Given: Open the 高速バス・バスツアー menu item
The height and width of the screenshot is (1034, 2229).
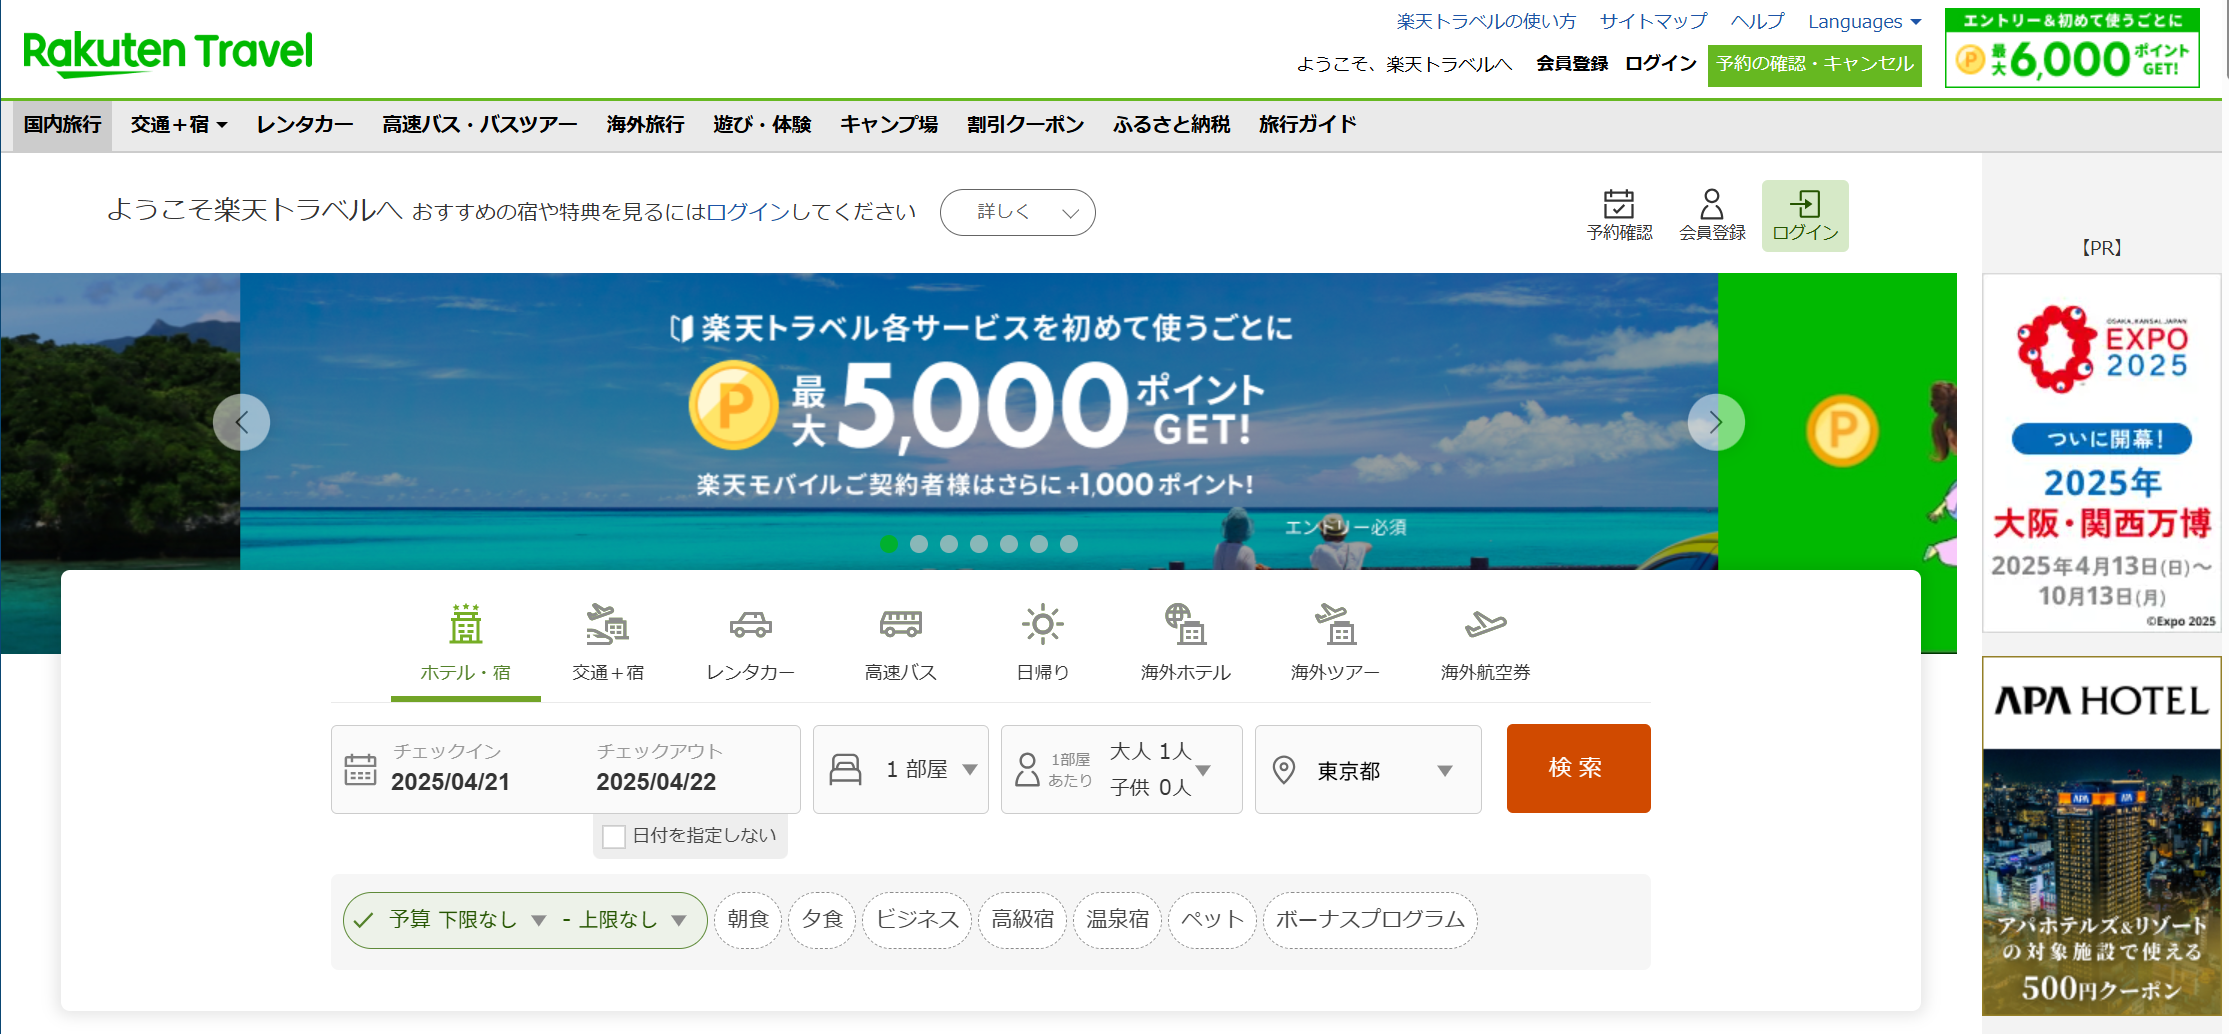Looking at the screenshot, I should pos(480,125).
